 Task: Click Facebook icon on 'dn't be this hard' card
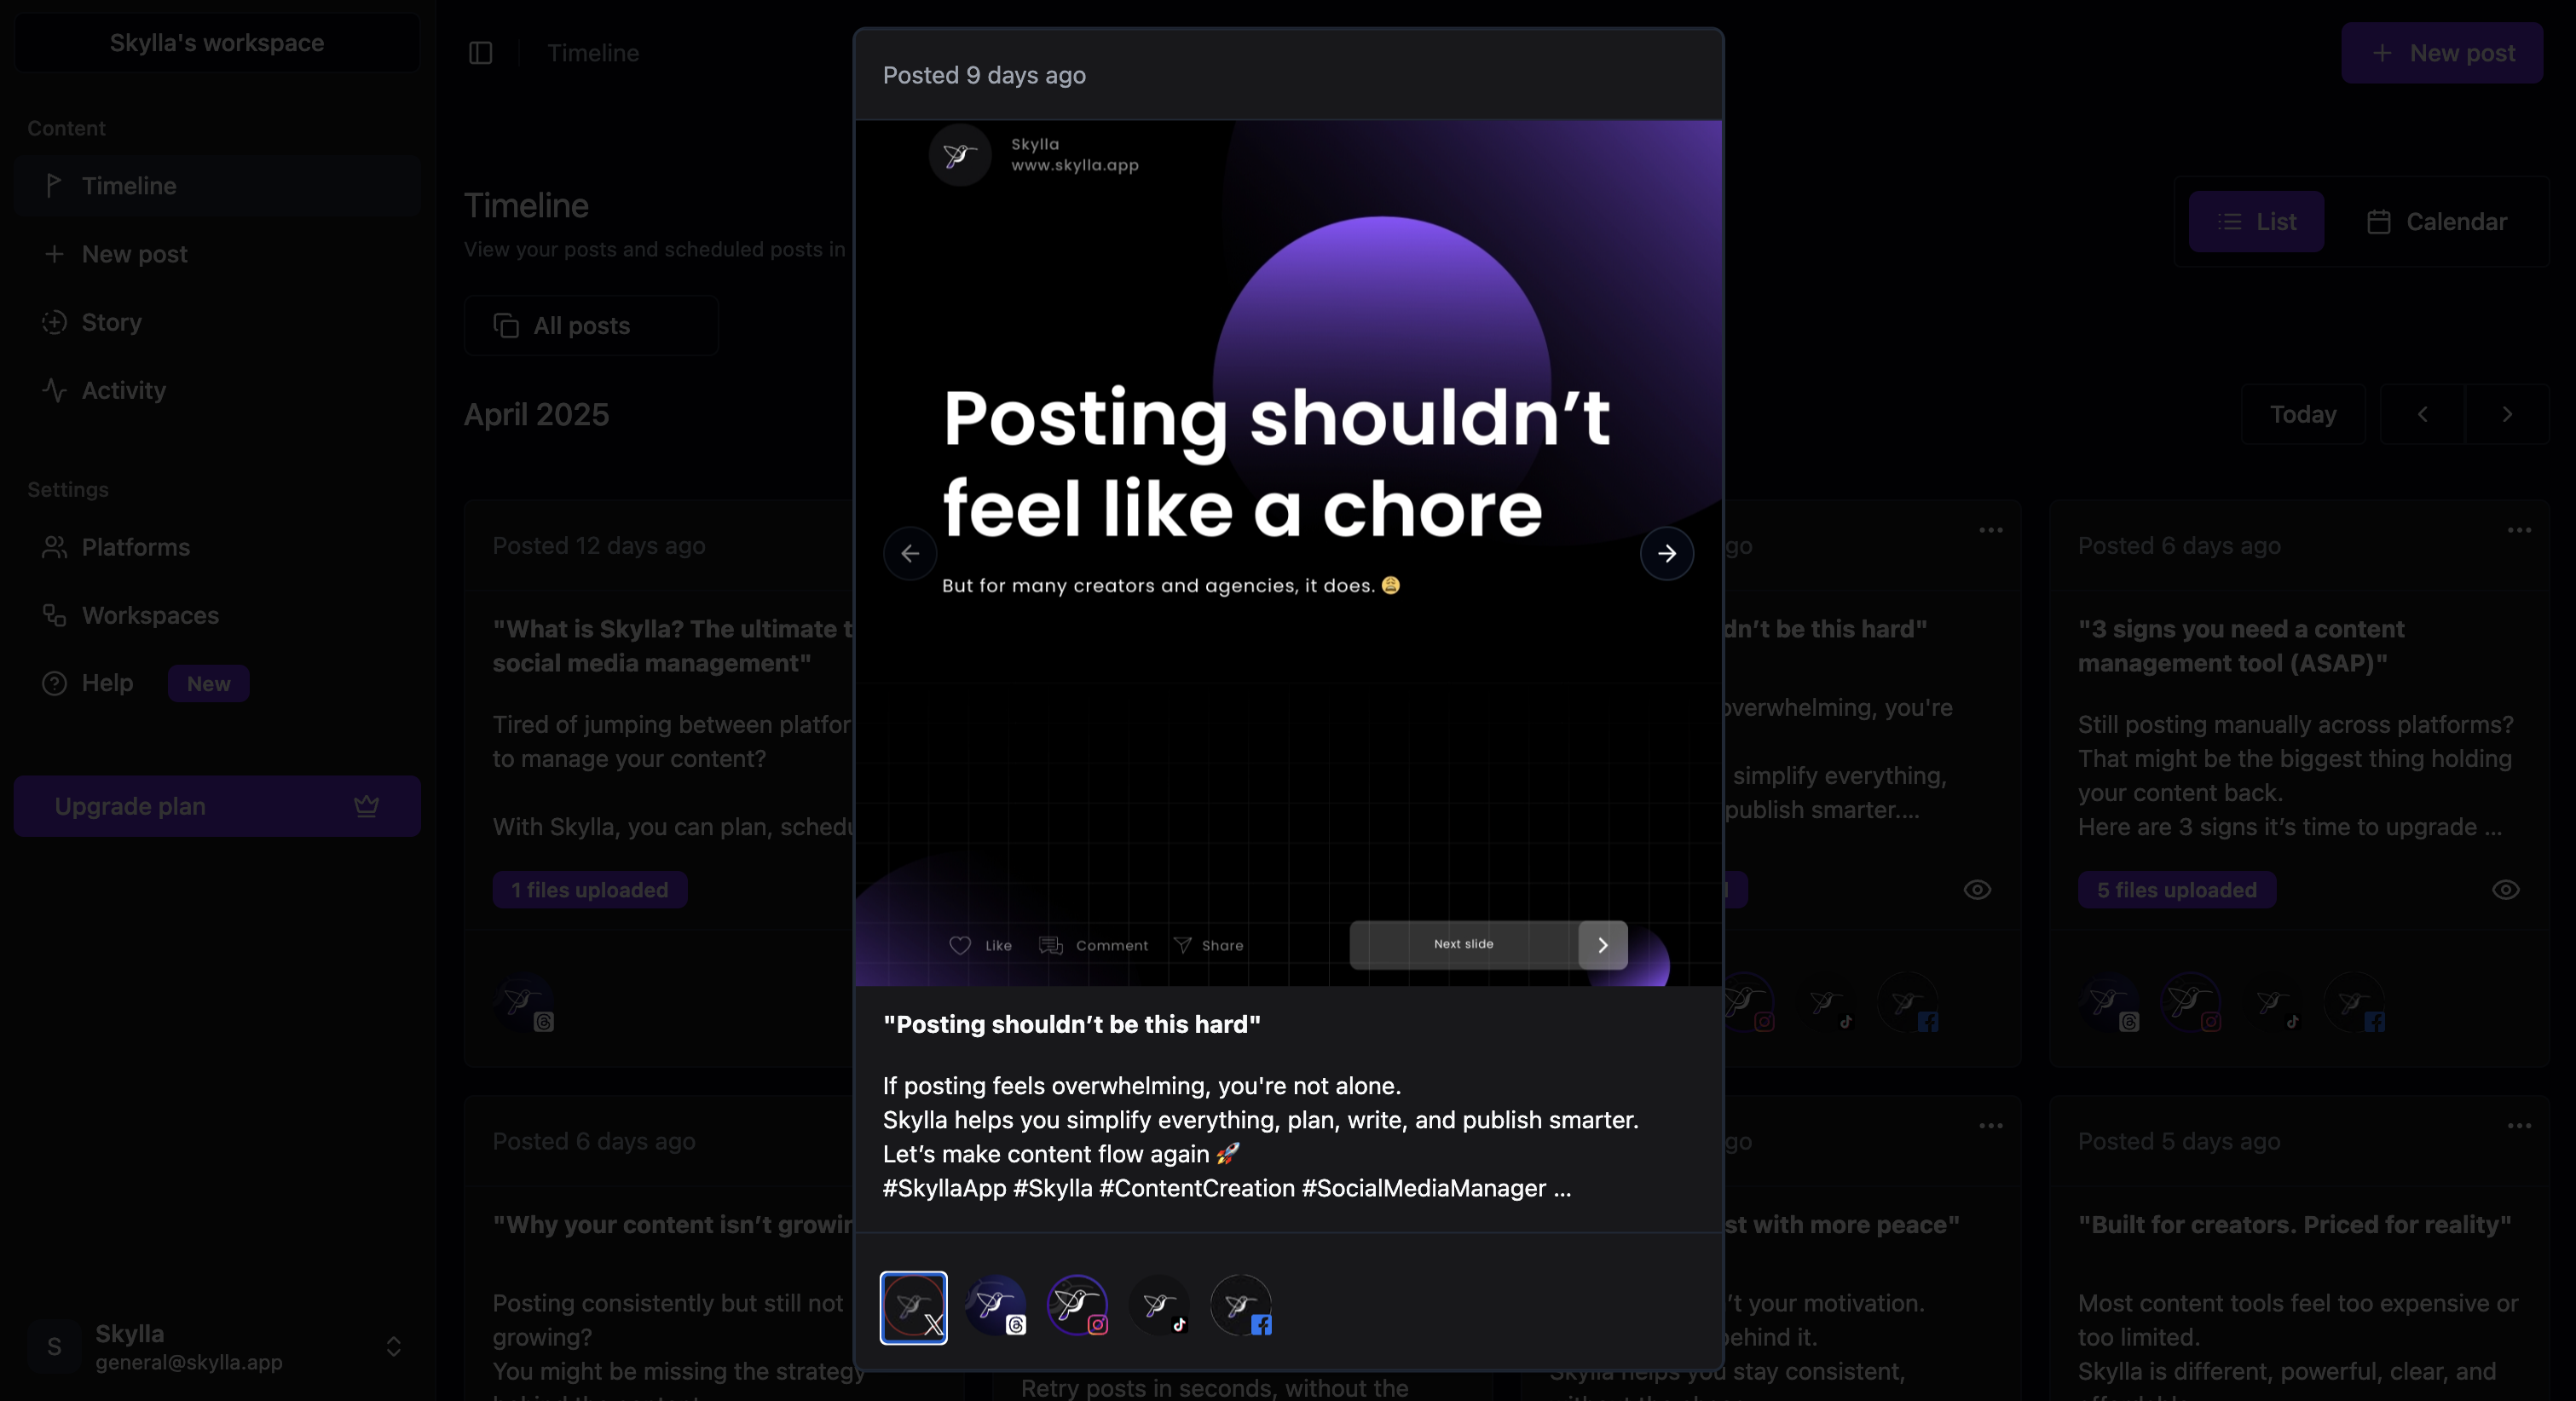click(x=1909, y=1003)
